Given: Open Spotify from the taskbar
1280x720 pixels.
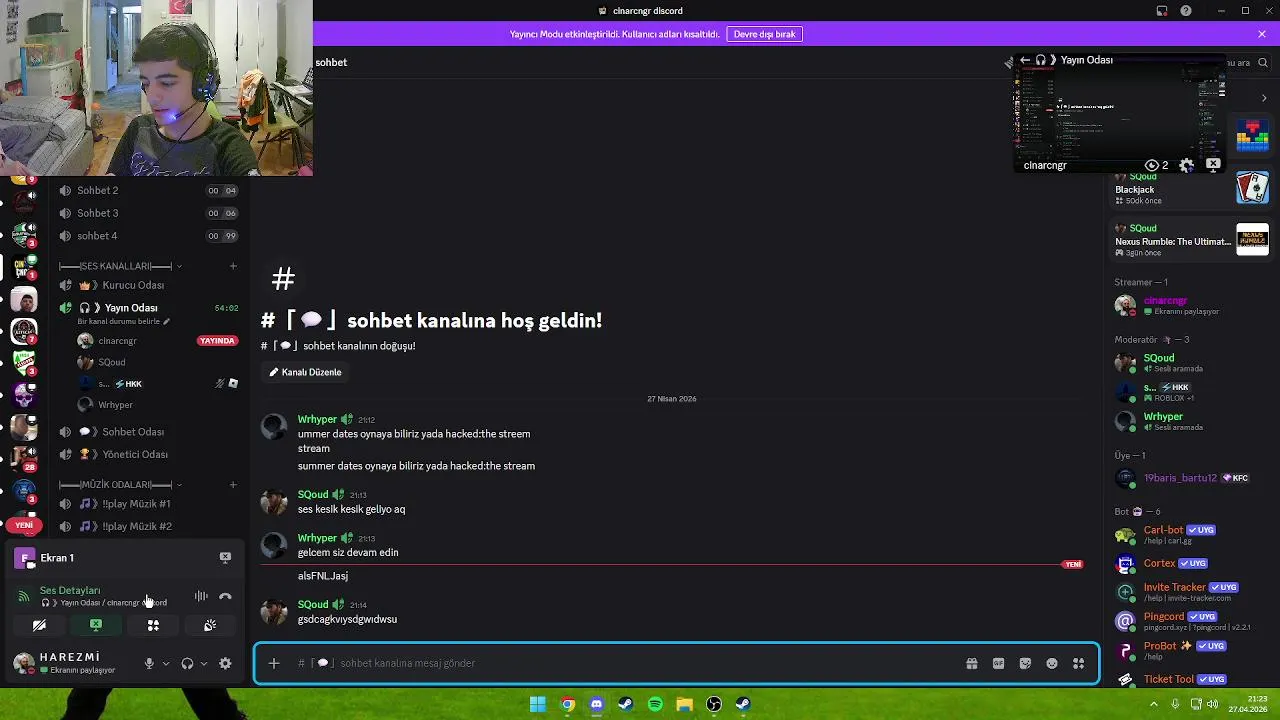Looking at the screenshot, I should [655, 704].
